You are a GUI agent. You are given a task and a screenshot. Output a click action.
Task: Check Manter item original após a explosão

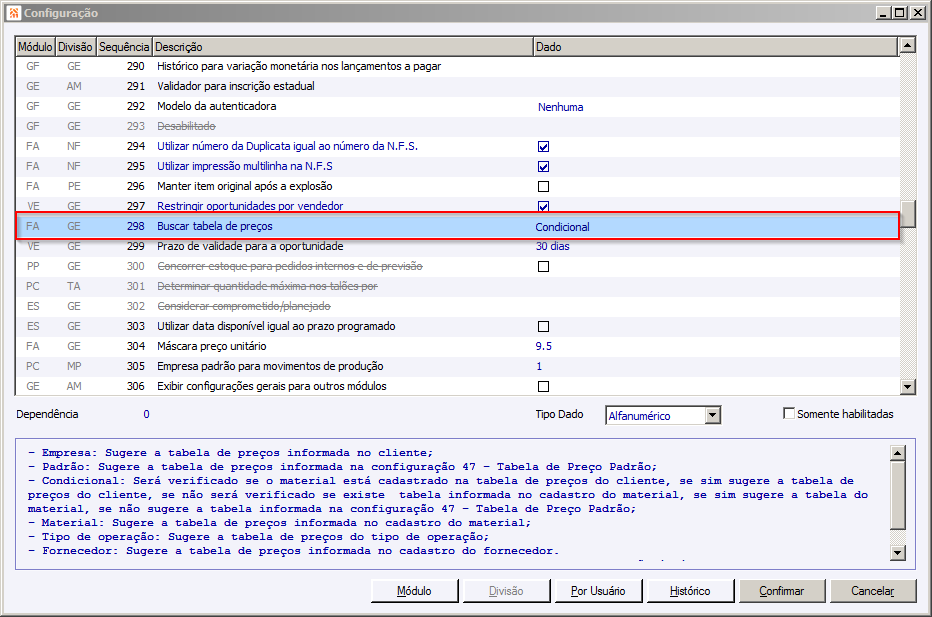543,187
